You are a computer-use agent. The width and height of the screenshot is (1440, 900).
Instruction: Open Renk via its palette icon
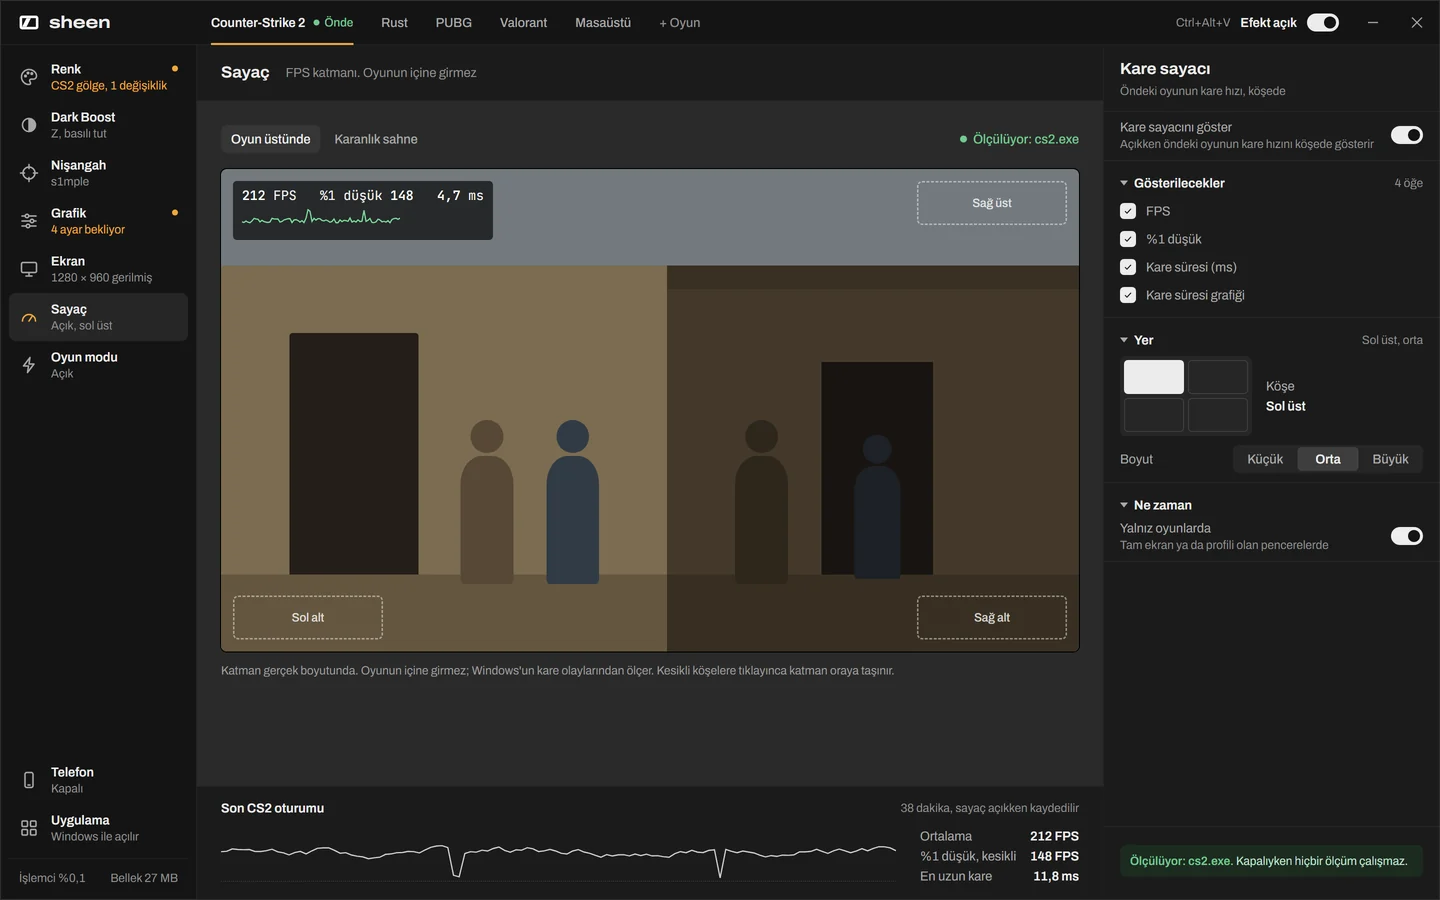(x=29, y=77)
